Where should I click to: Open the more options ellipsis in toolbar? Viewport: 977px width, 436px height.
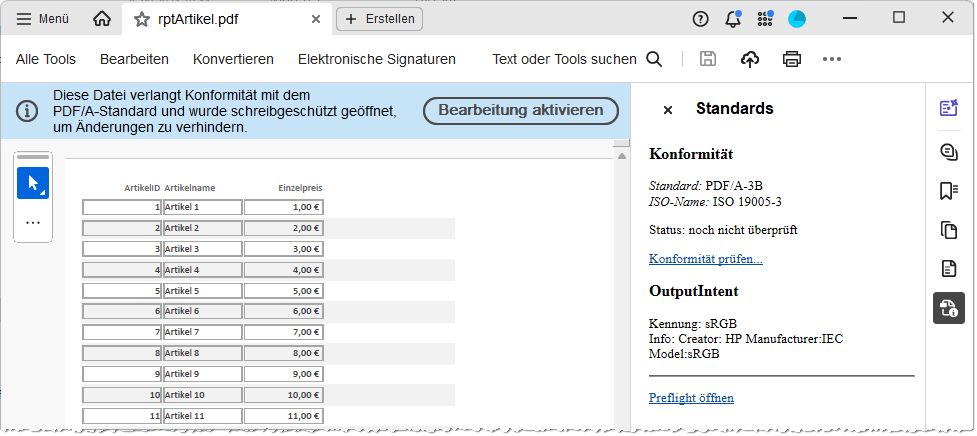point(832,59)
